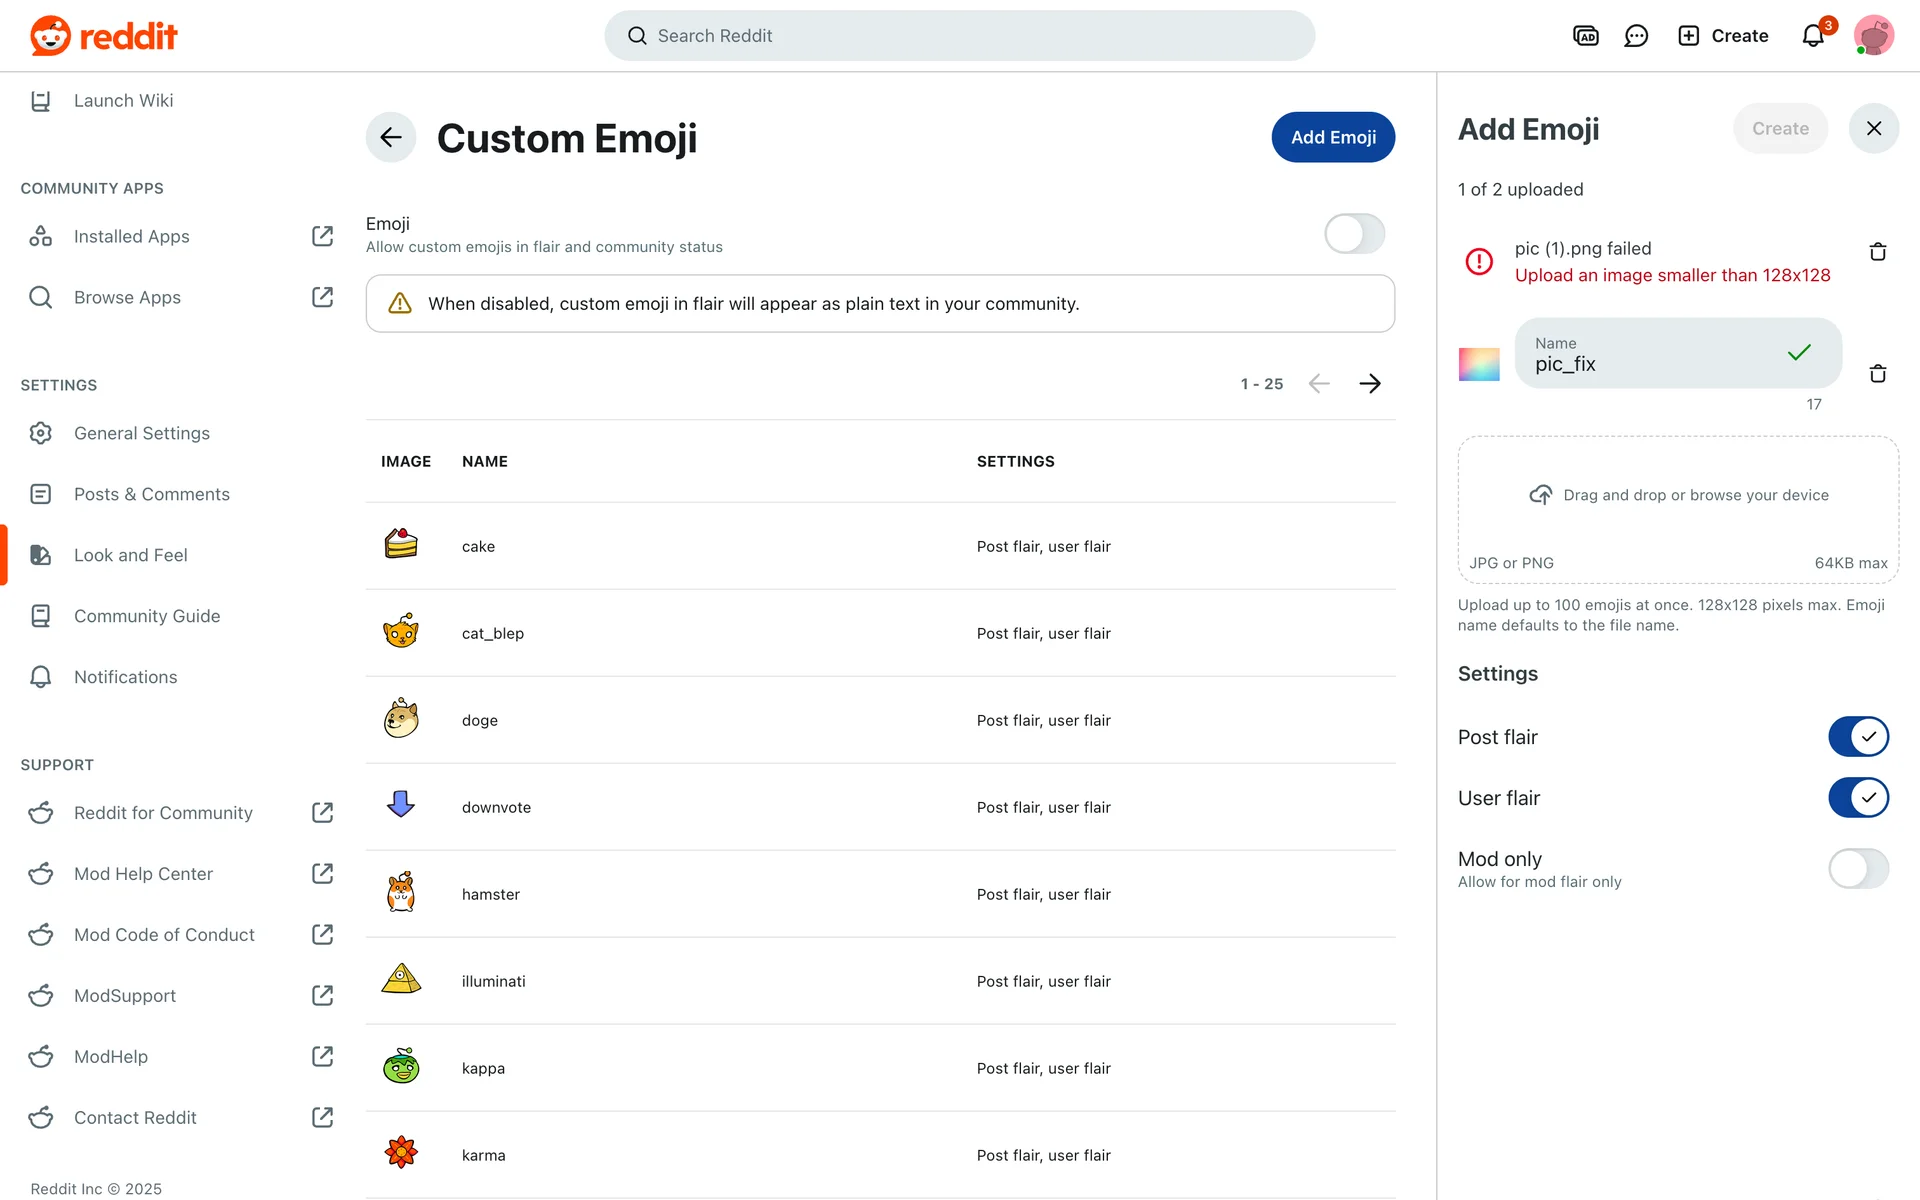
Task: Open Installed Apps external link icon
Action: click(x=322, y=236)
